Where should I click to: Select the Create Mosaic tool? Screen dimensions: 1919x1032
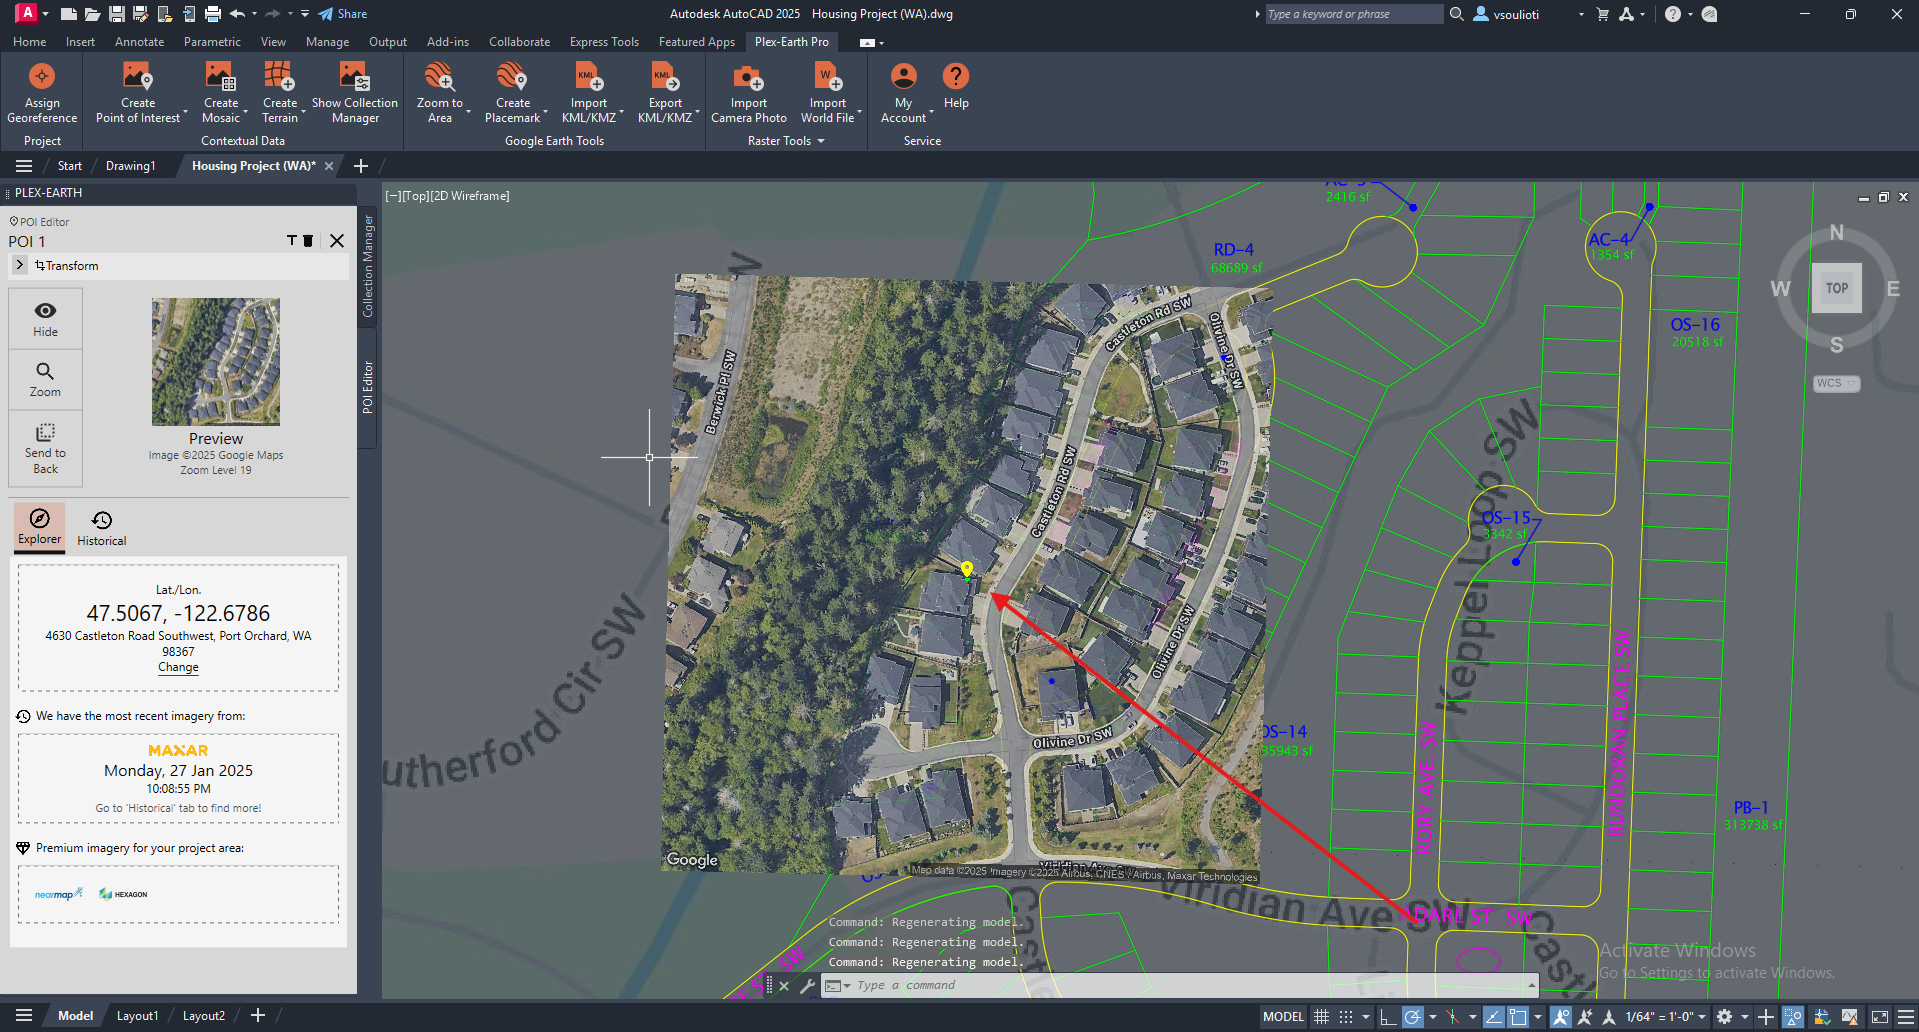(x=221, y=92)
